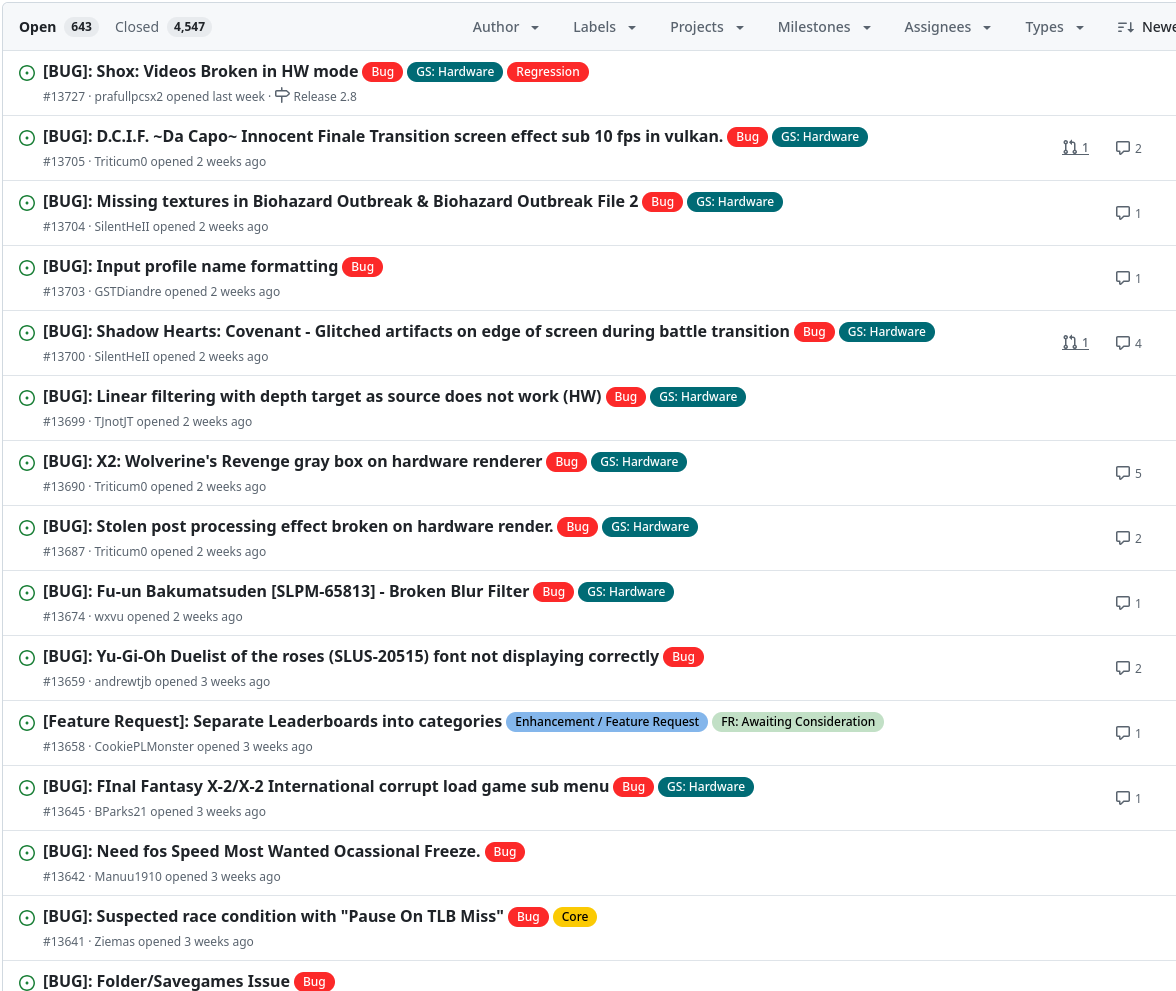Open Folder/Savegames Issue
Image resolution: width=1176 pixels, height=991 pixels.
click(x=166, y=981)
